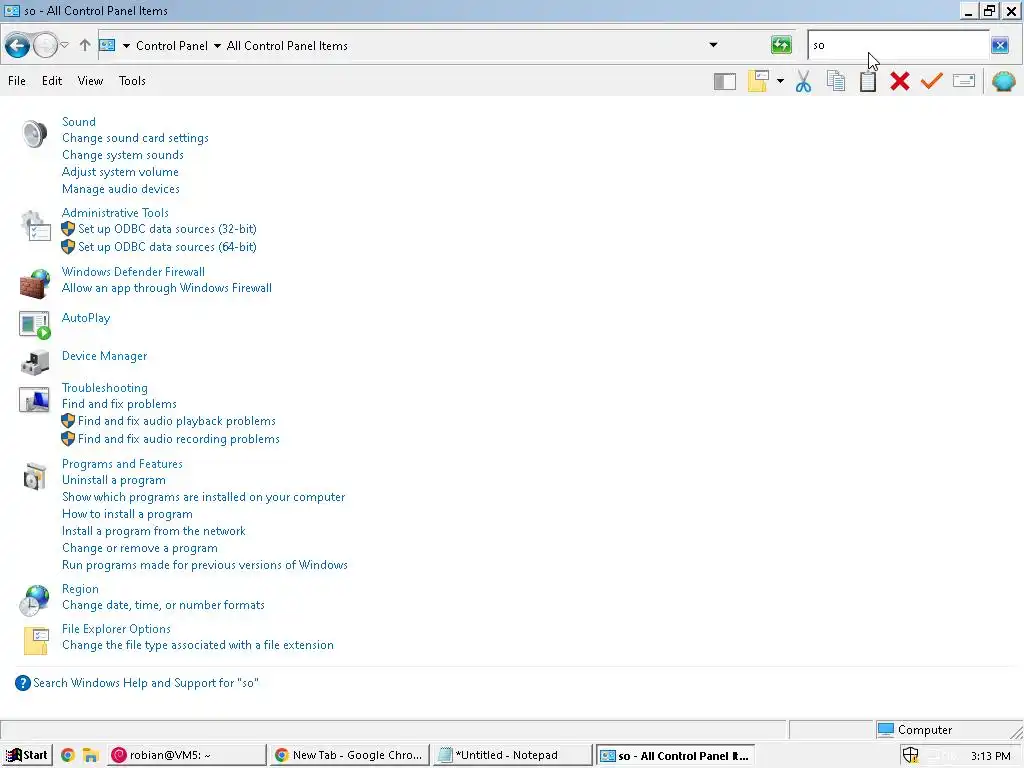Open the Sound link
The height and width of the screenshot is (768, 1024).
(x=78, y=122)
